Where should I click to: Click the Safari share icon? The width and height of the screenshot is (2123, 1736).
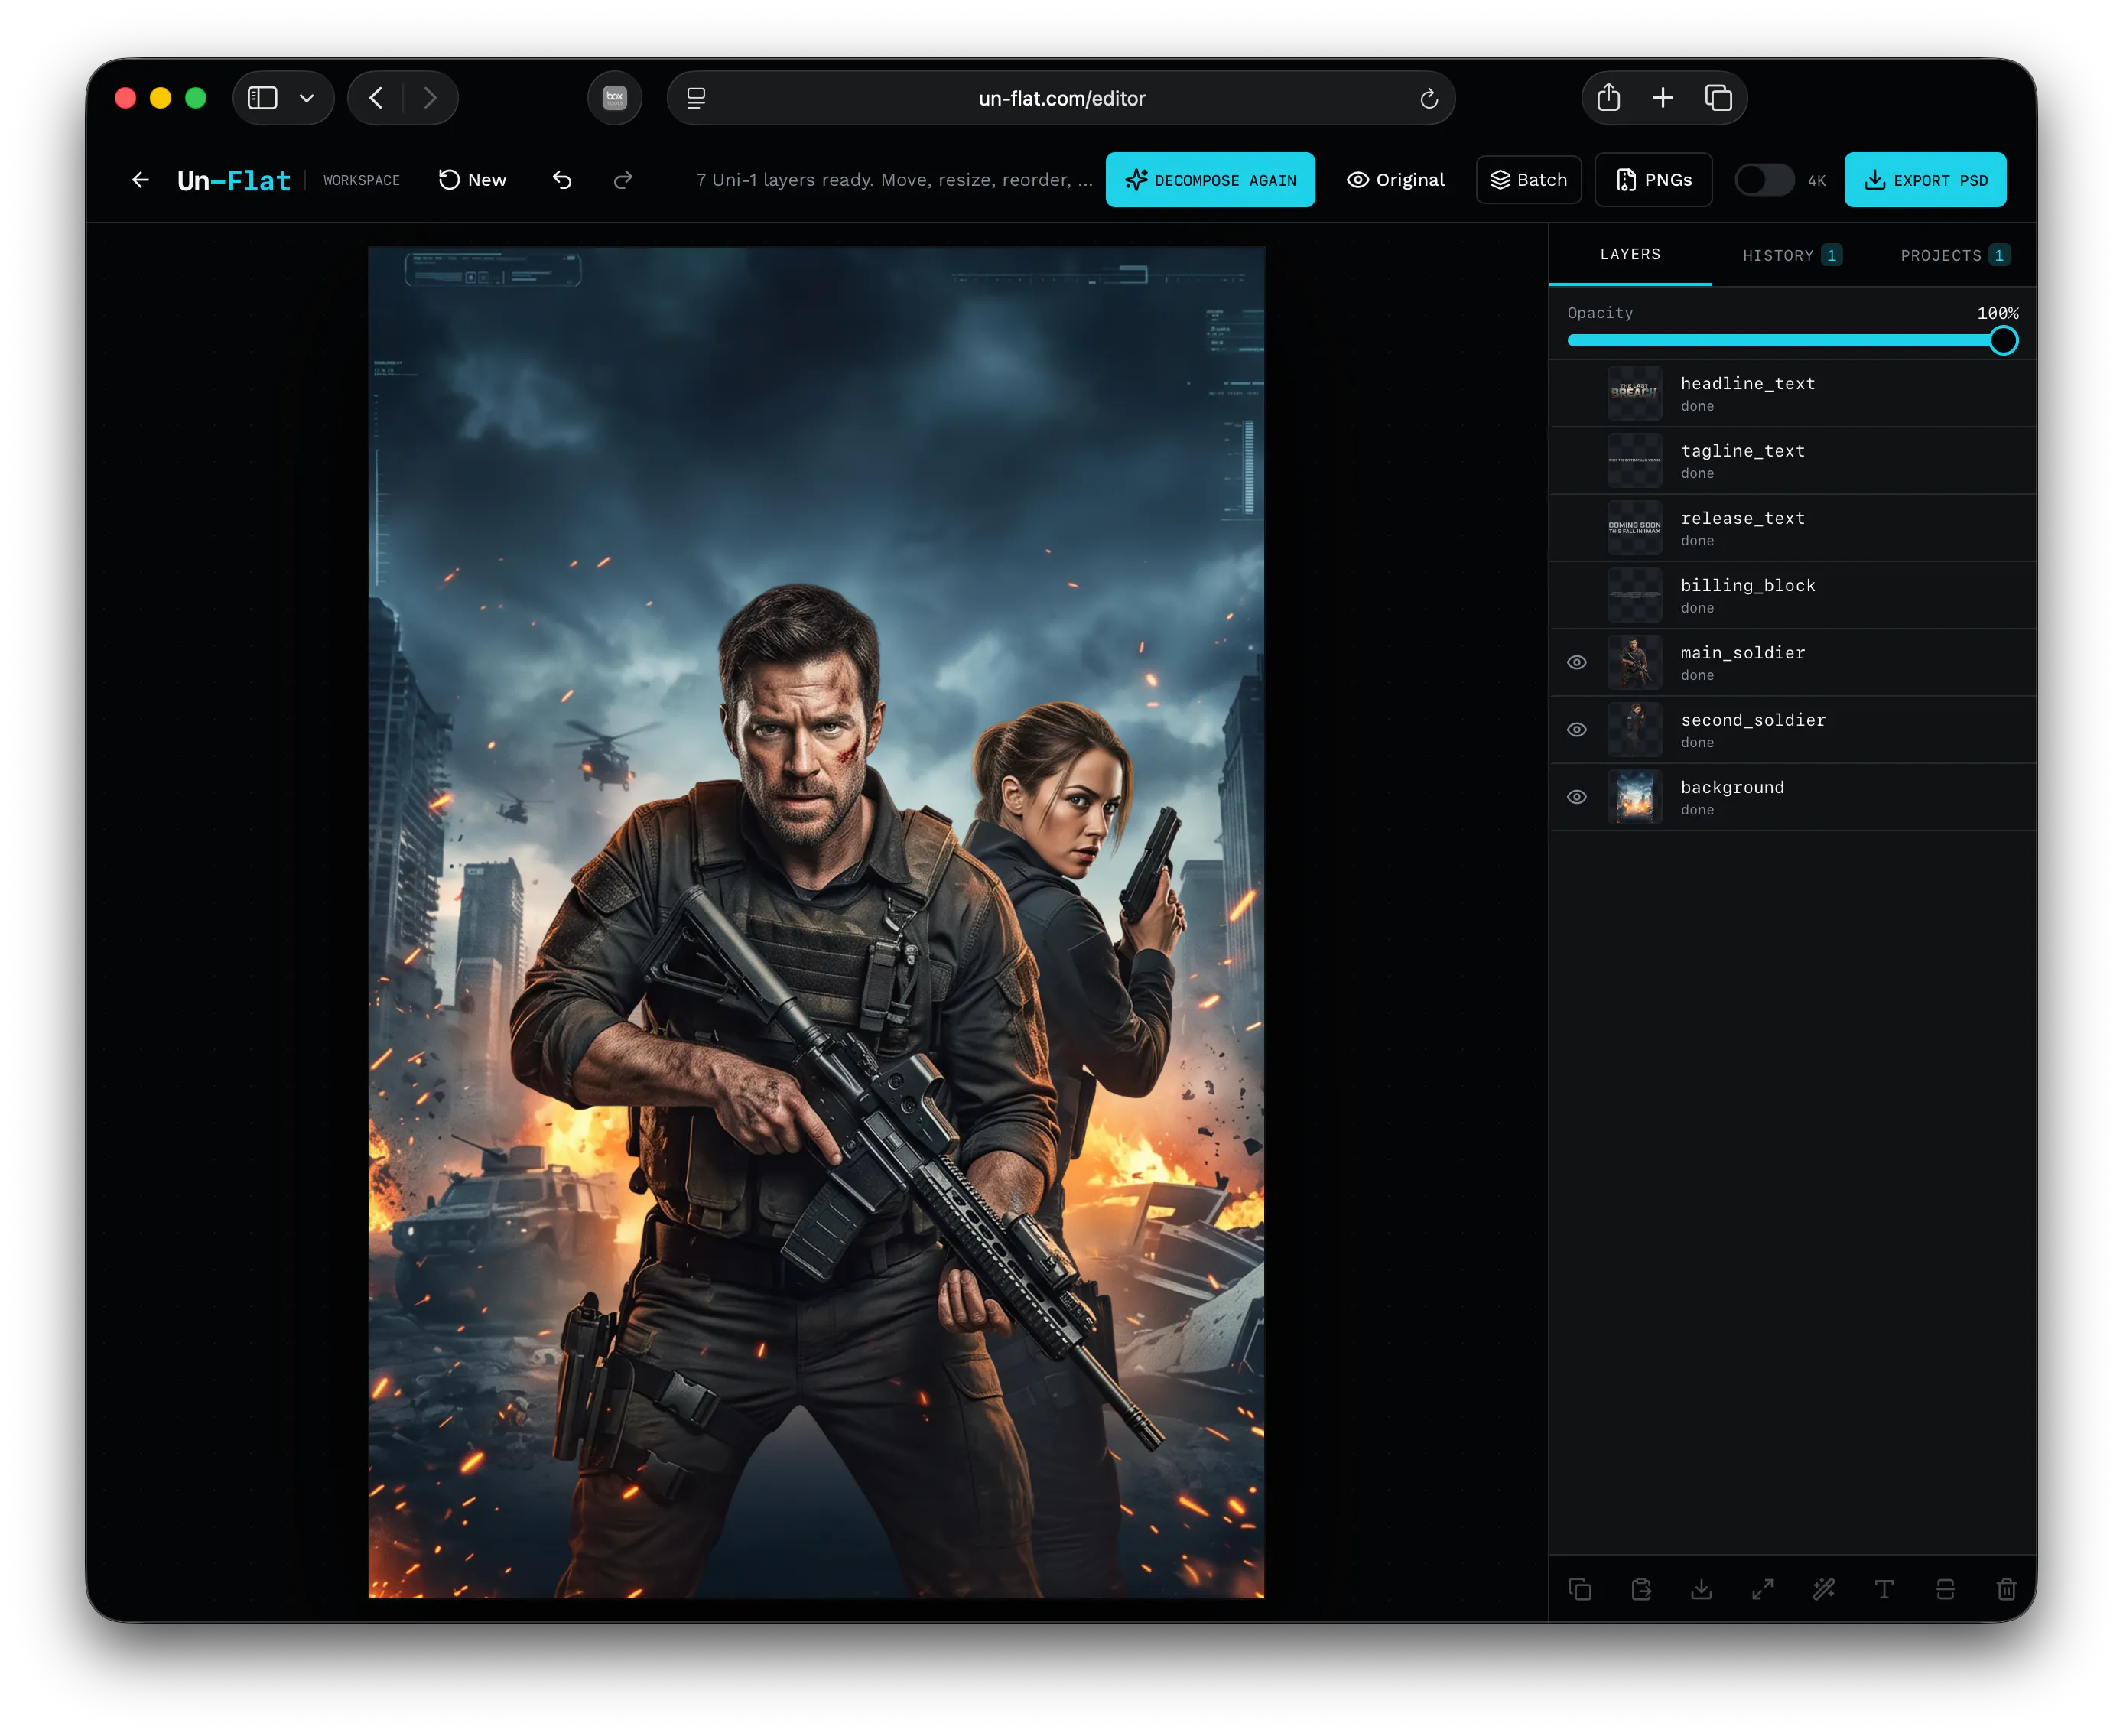pyautogui.click(x=1608, y=98)
